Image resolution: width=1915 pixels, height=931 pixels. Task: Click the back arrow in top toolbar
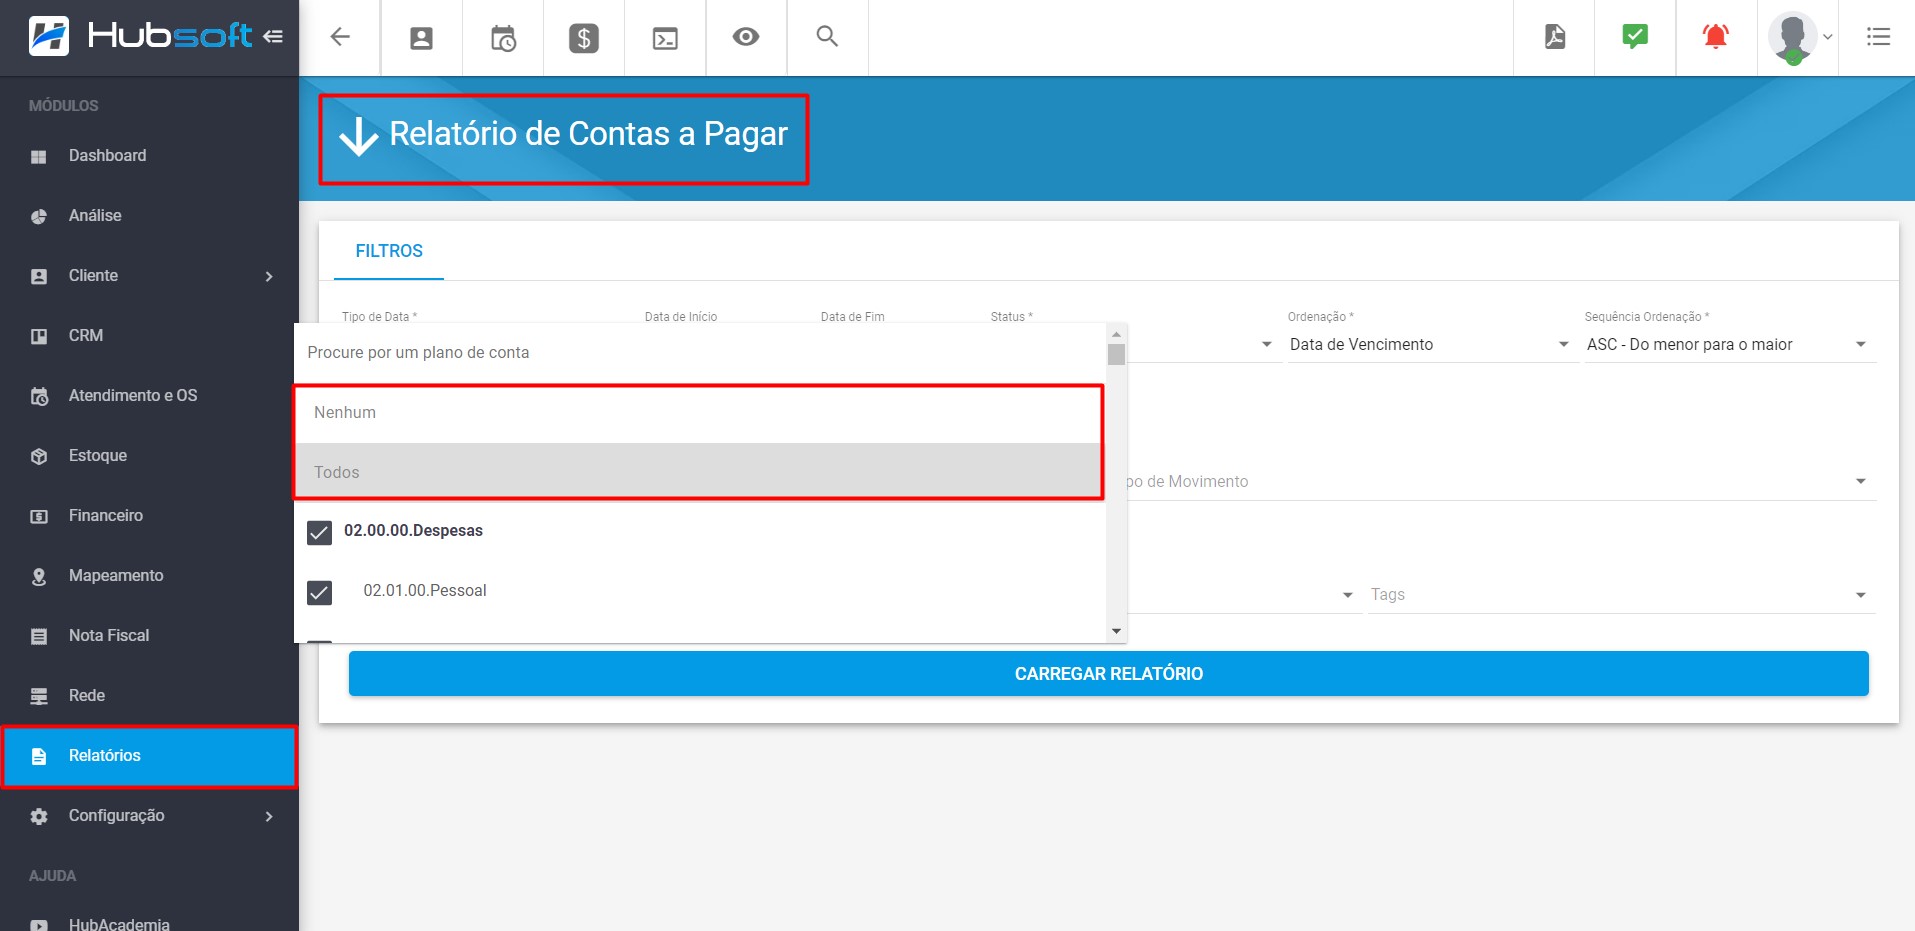[x=340, y=37]
